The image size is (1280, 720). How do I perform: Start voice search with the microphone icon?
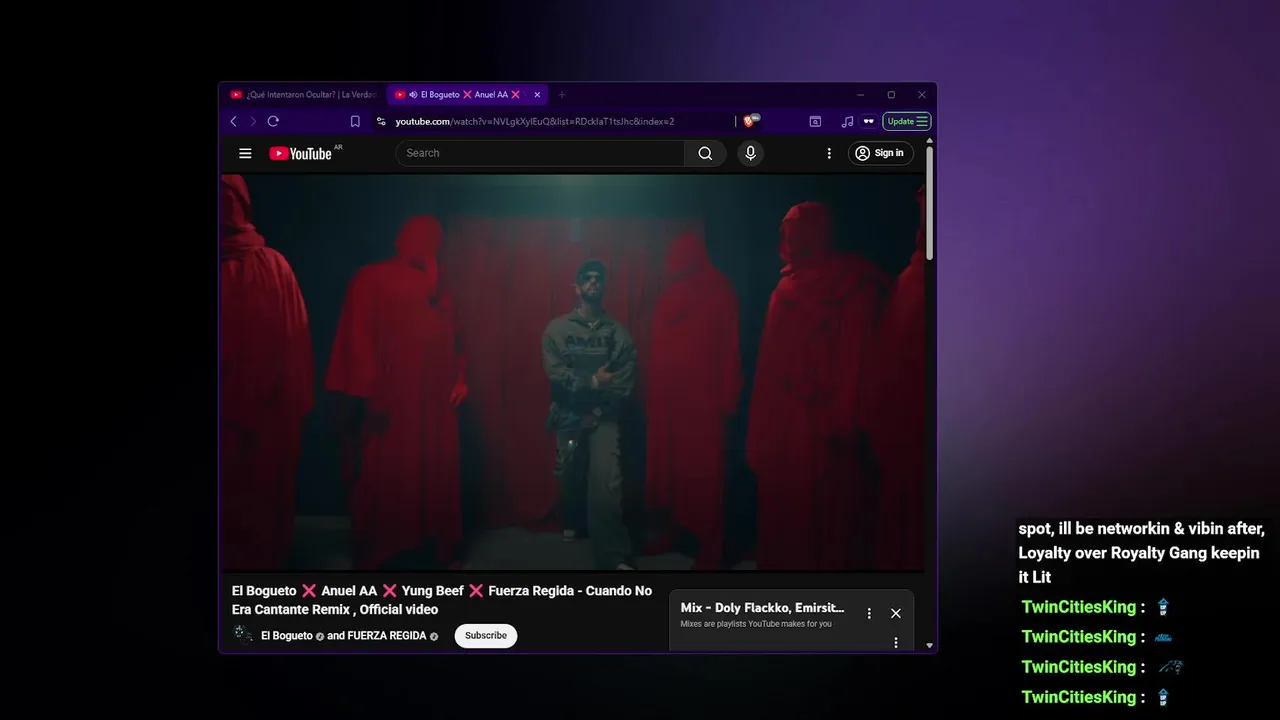(750, 153)
